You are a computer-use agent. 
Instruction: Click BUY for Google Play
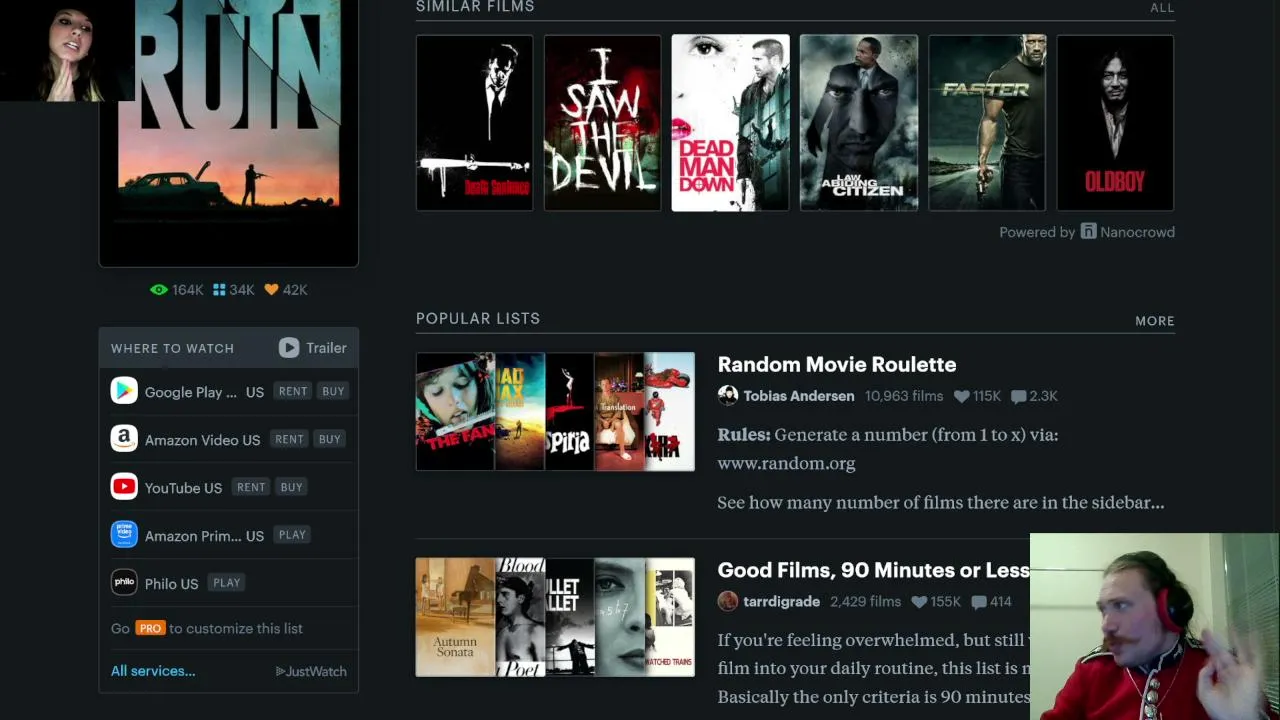point(333,392)
